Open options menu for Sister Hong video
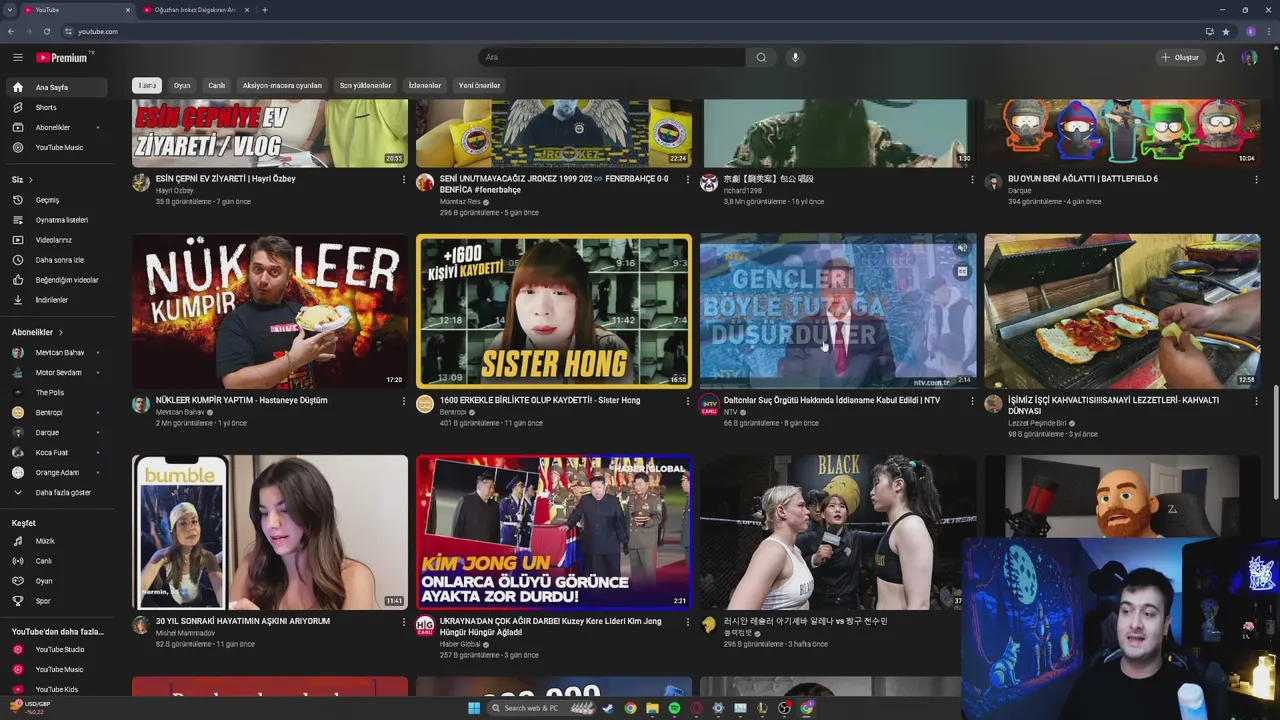Image resolution: width=1280 pixels, height=720 pixels. tap(688, 401)
